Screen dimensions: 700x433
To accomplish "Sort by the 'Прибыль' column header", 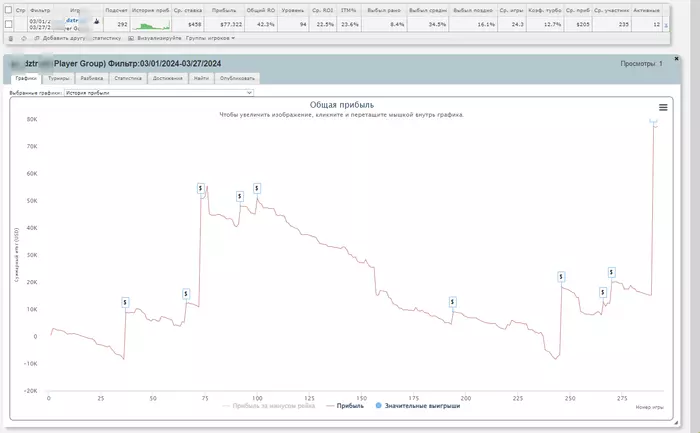I will click(x=224, y=10).
